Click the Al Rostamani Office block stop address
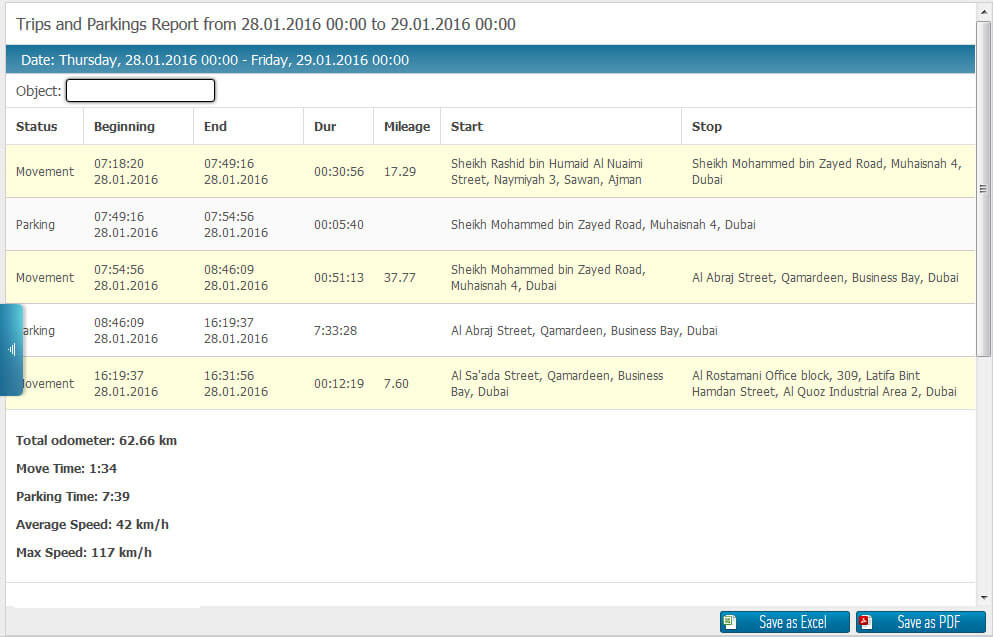This screenshot has width=993, height=637. tap(824, 384)
